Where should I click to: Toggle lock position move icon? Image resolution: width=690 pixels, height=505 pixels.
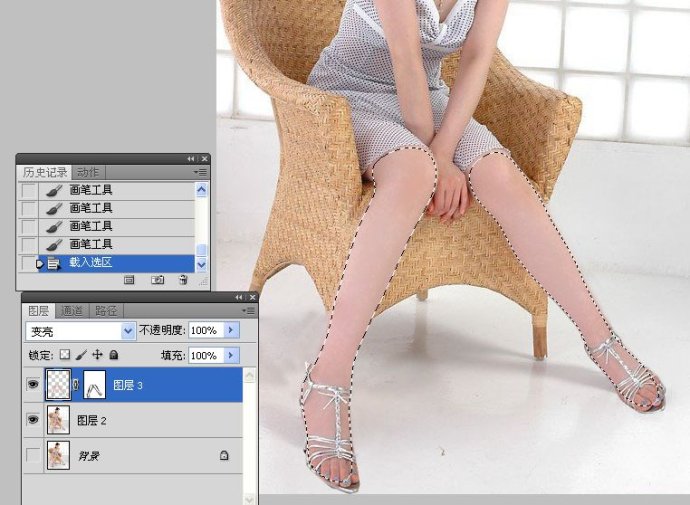point(97,355)
